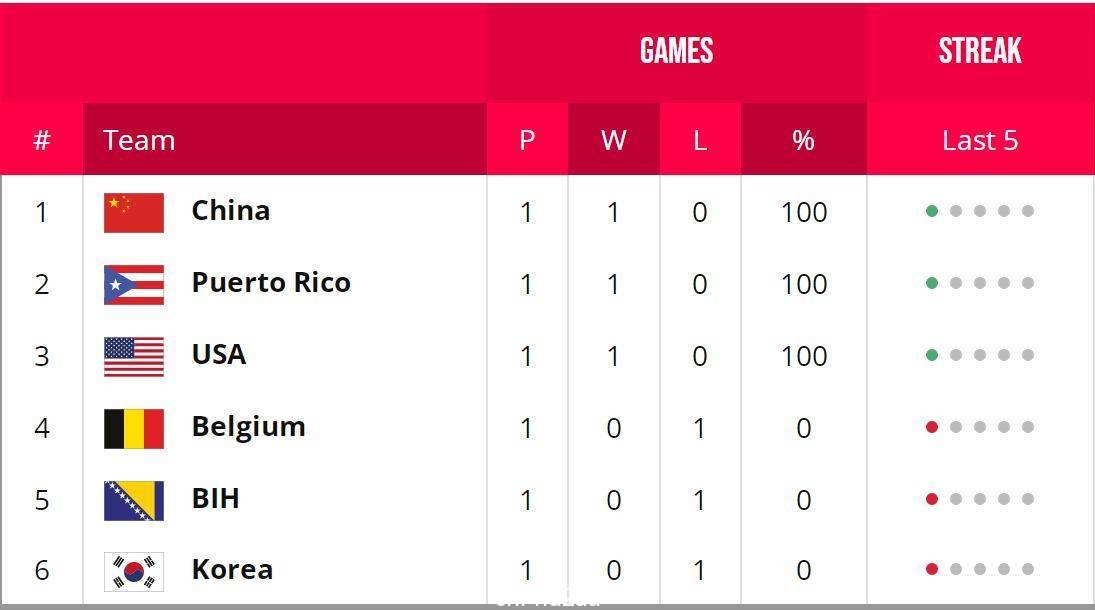
Task: Click the GAMES group header
Action: point(677,51)
